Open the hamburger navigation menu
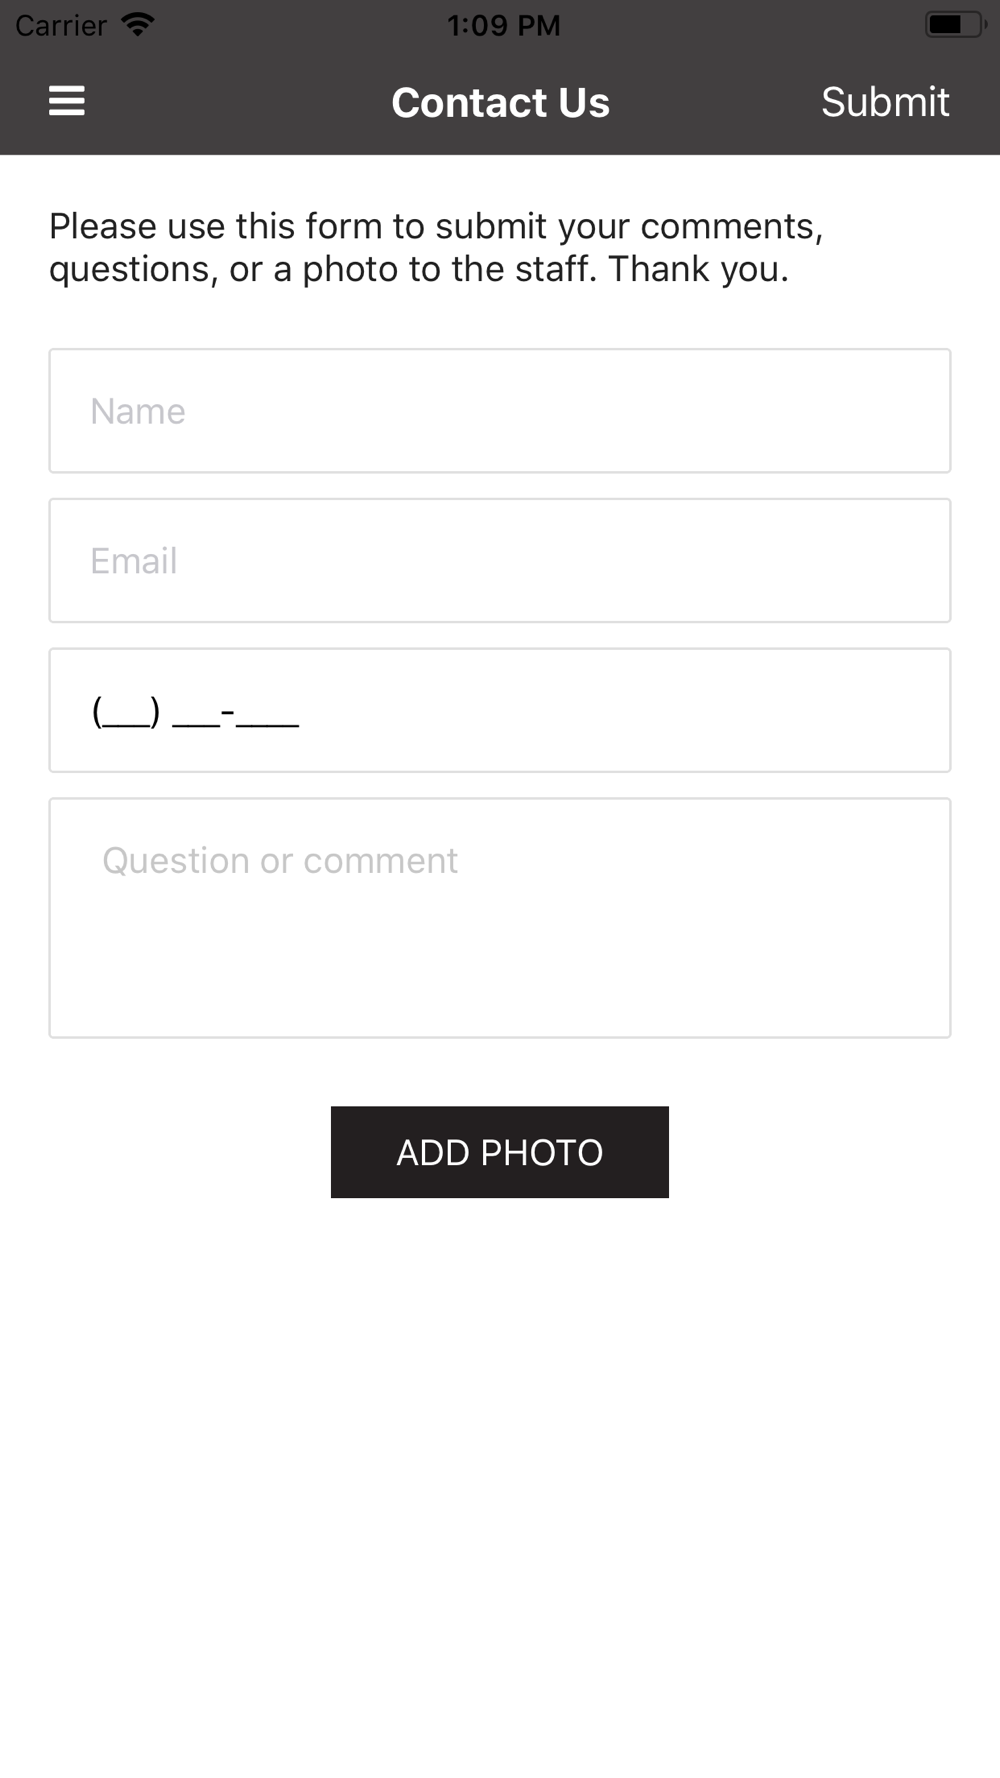 pyautogui.click(x=67, y=101)
